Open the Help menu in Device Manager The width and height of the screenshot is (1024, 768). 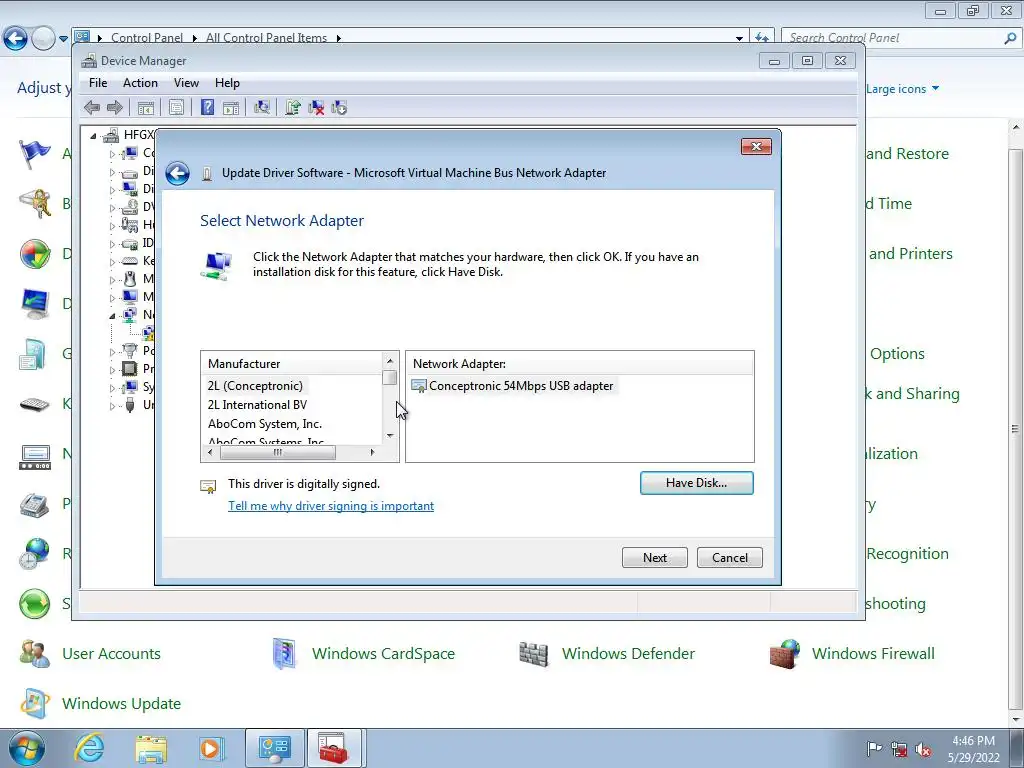pyautogui.click(x=227, y=83)
